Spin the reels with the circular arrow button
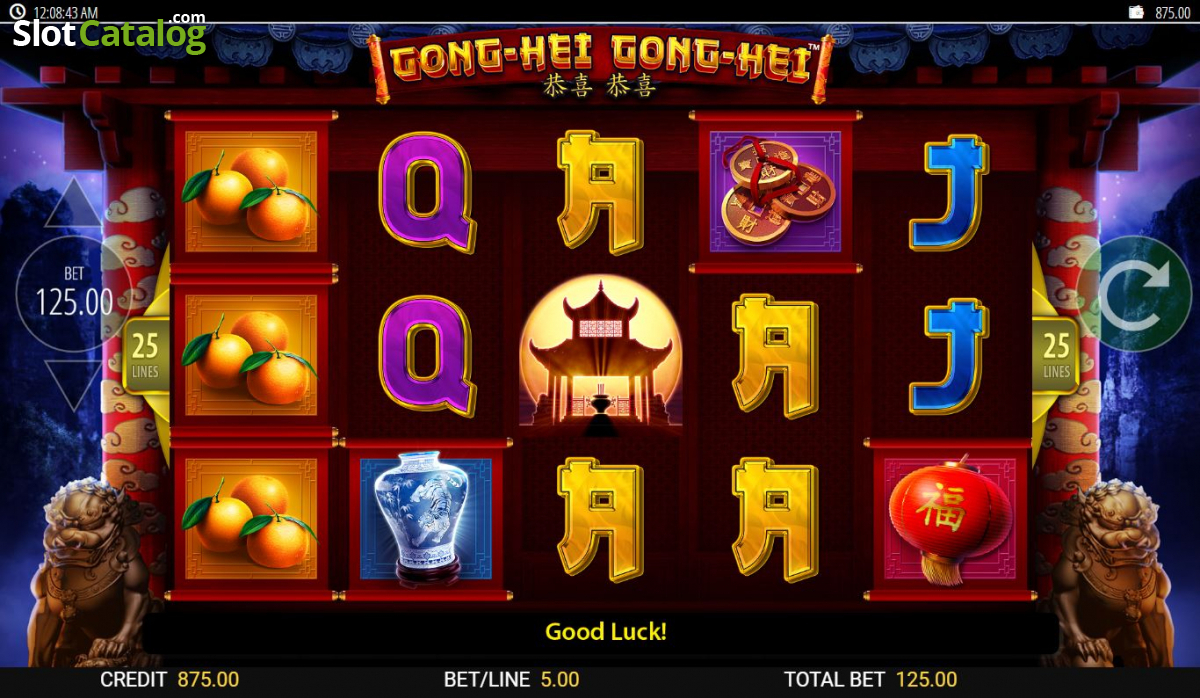1200x698 pixels. click(1134, 294)
